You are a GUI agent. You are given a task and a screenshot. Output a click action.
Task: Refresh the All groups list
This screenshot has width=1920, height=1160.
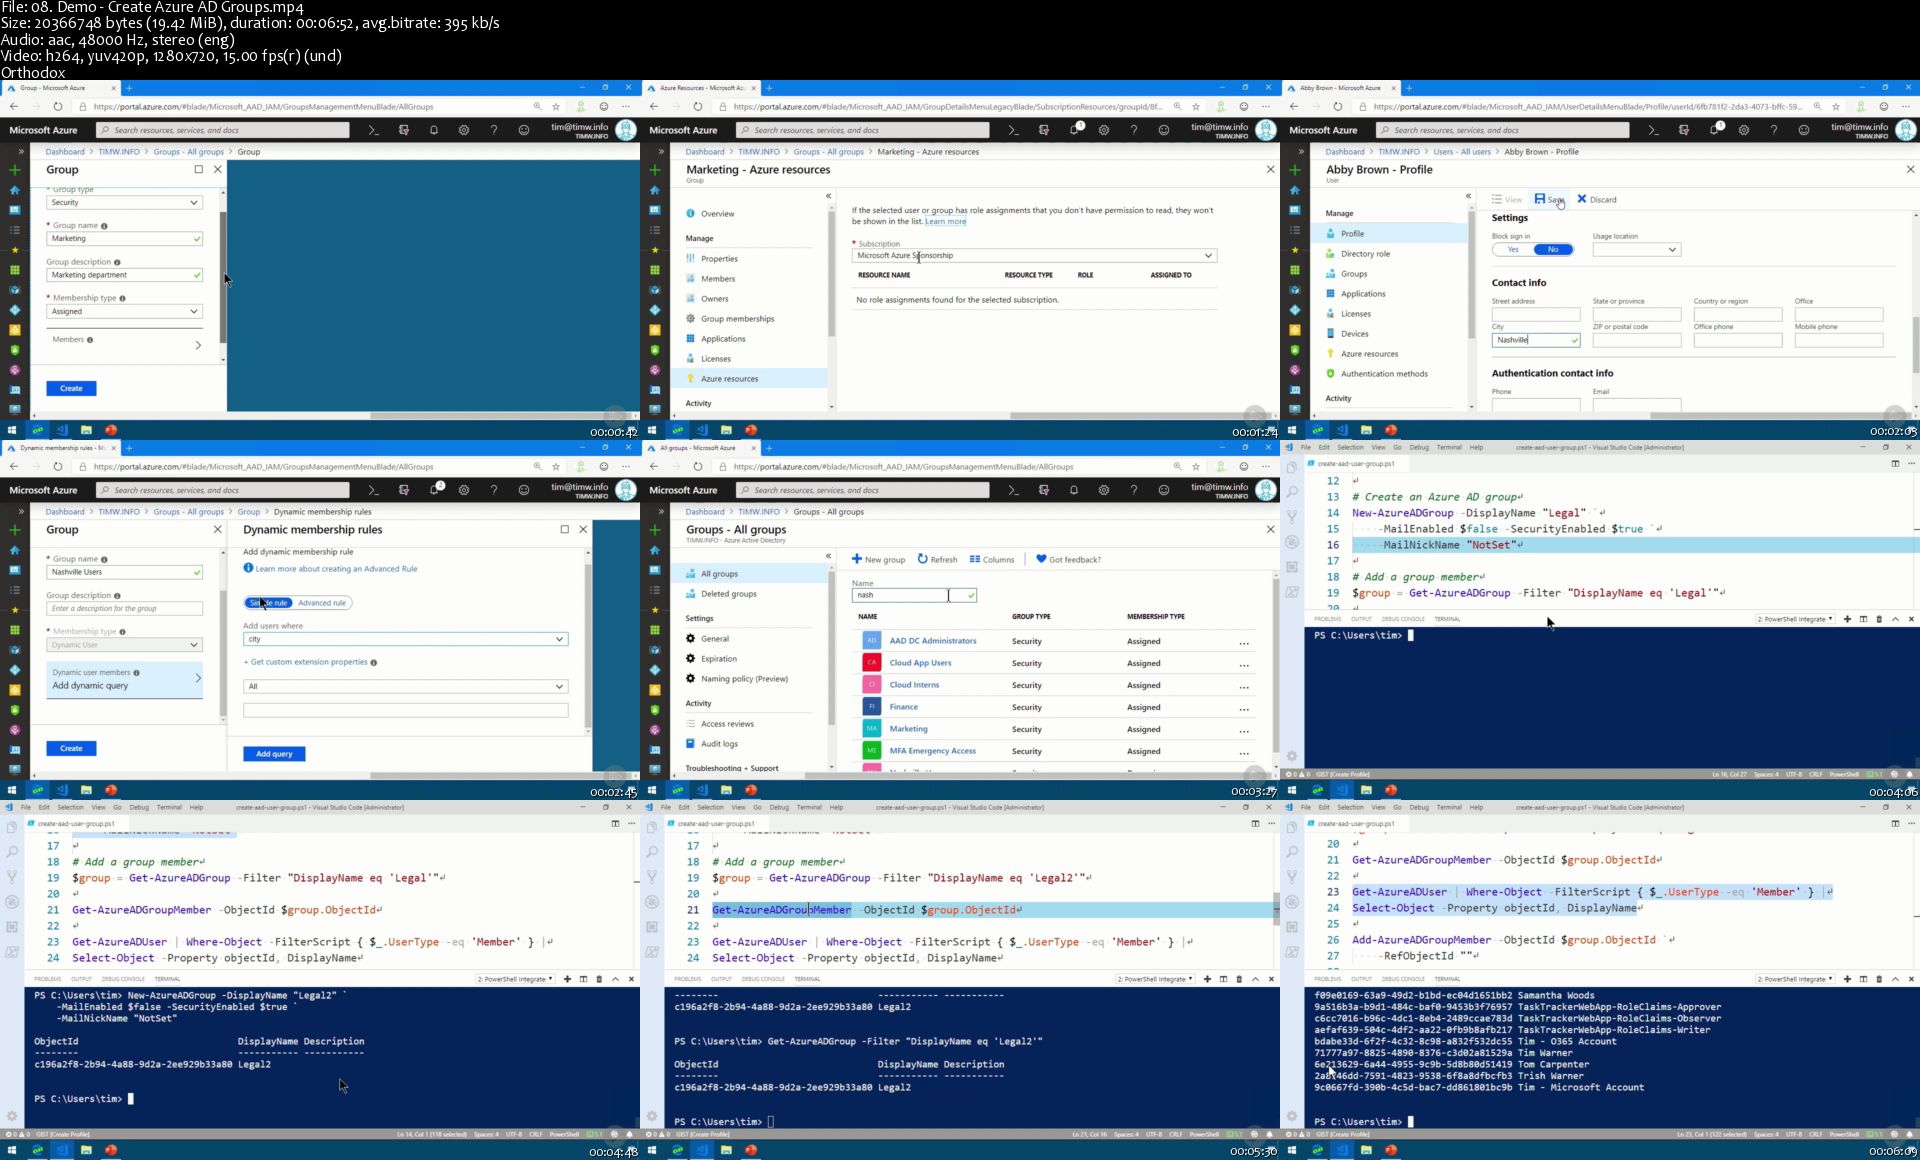(x=937, y=559)
